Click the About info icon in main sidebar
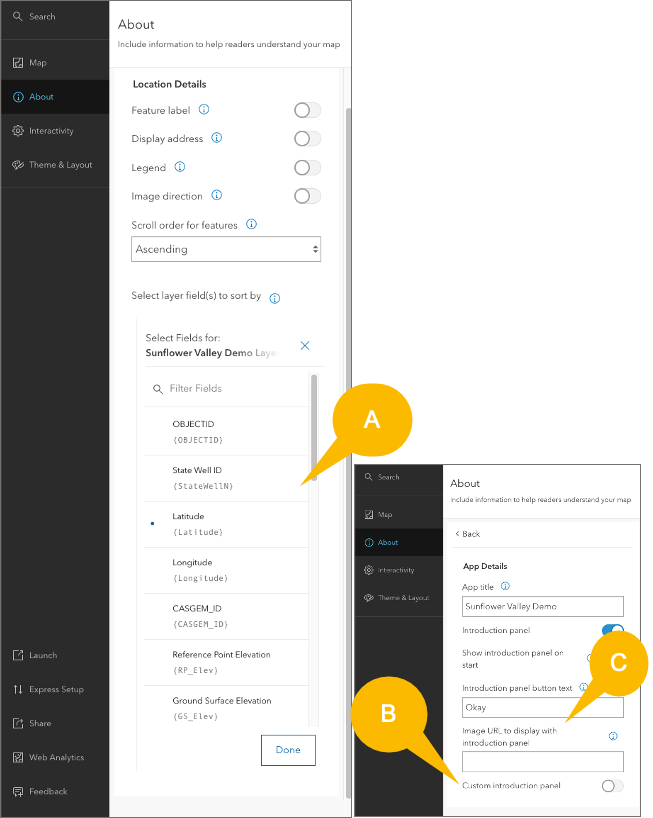The height and width of the screenshot is (818, 653). coord(18,97)
